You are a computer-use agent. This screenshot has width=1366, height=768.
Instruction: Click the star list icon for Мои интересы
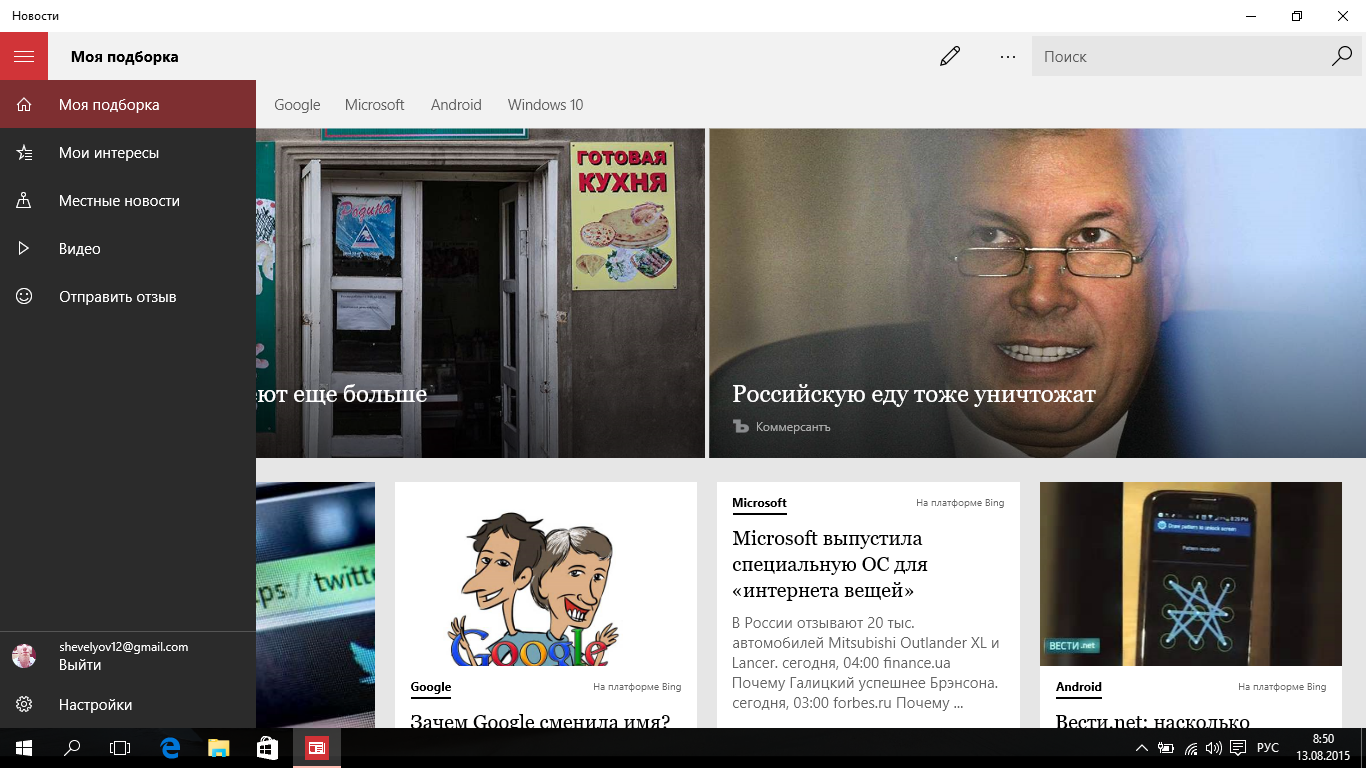pyautogui.click(x=24, y=153)
